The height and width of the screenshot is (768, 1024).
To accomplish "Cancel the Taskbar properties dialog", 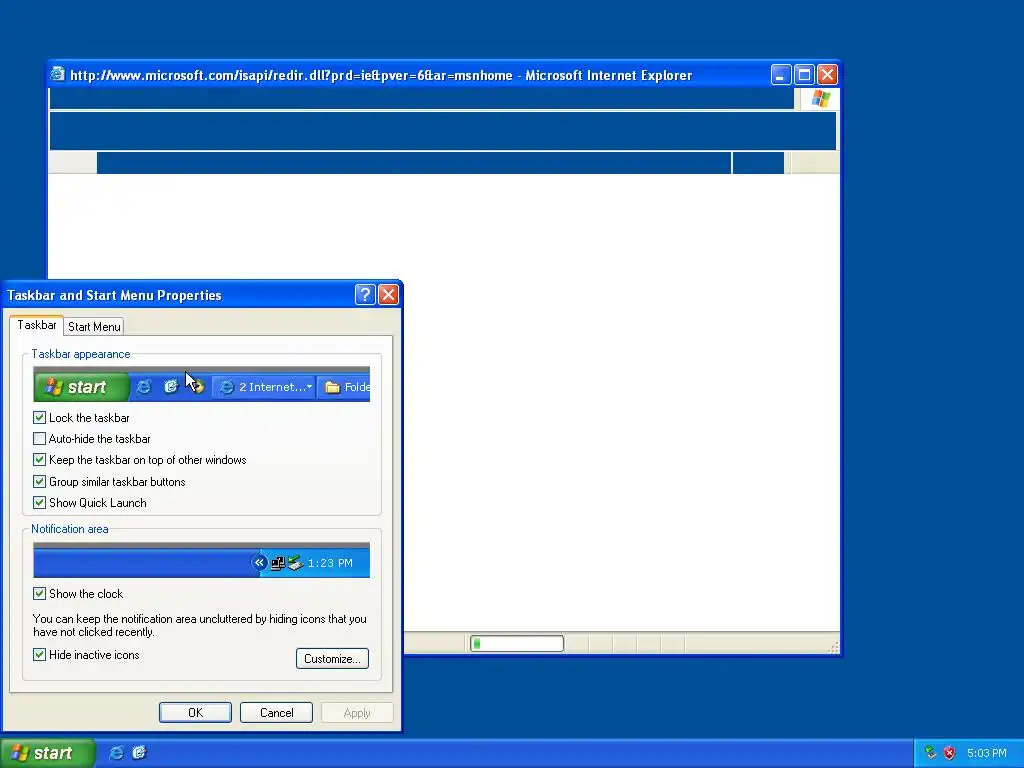I will [x=276, y=712].
